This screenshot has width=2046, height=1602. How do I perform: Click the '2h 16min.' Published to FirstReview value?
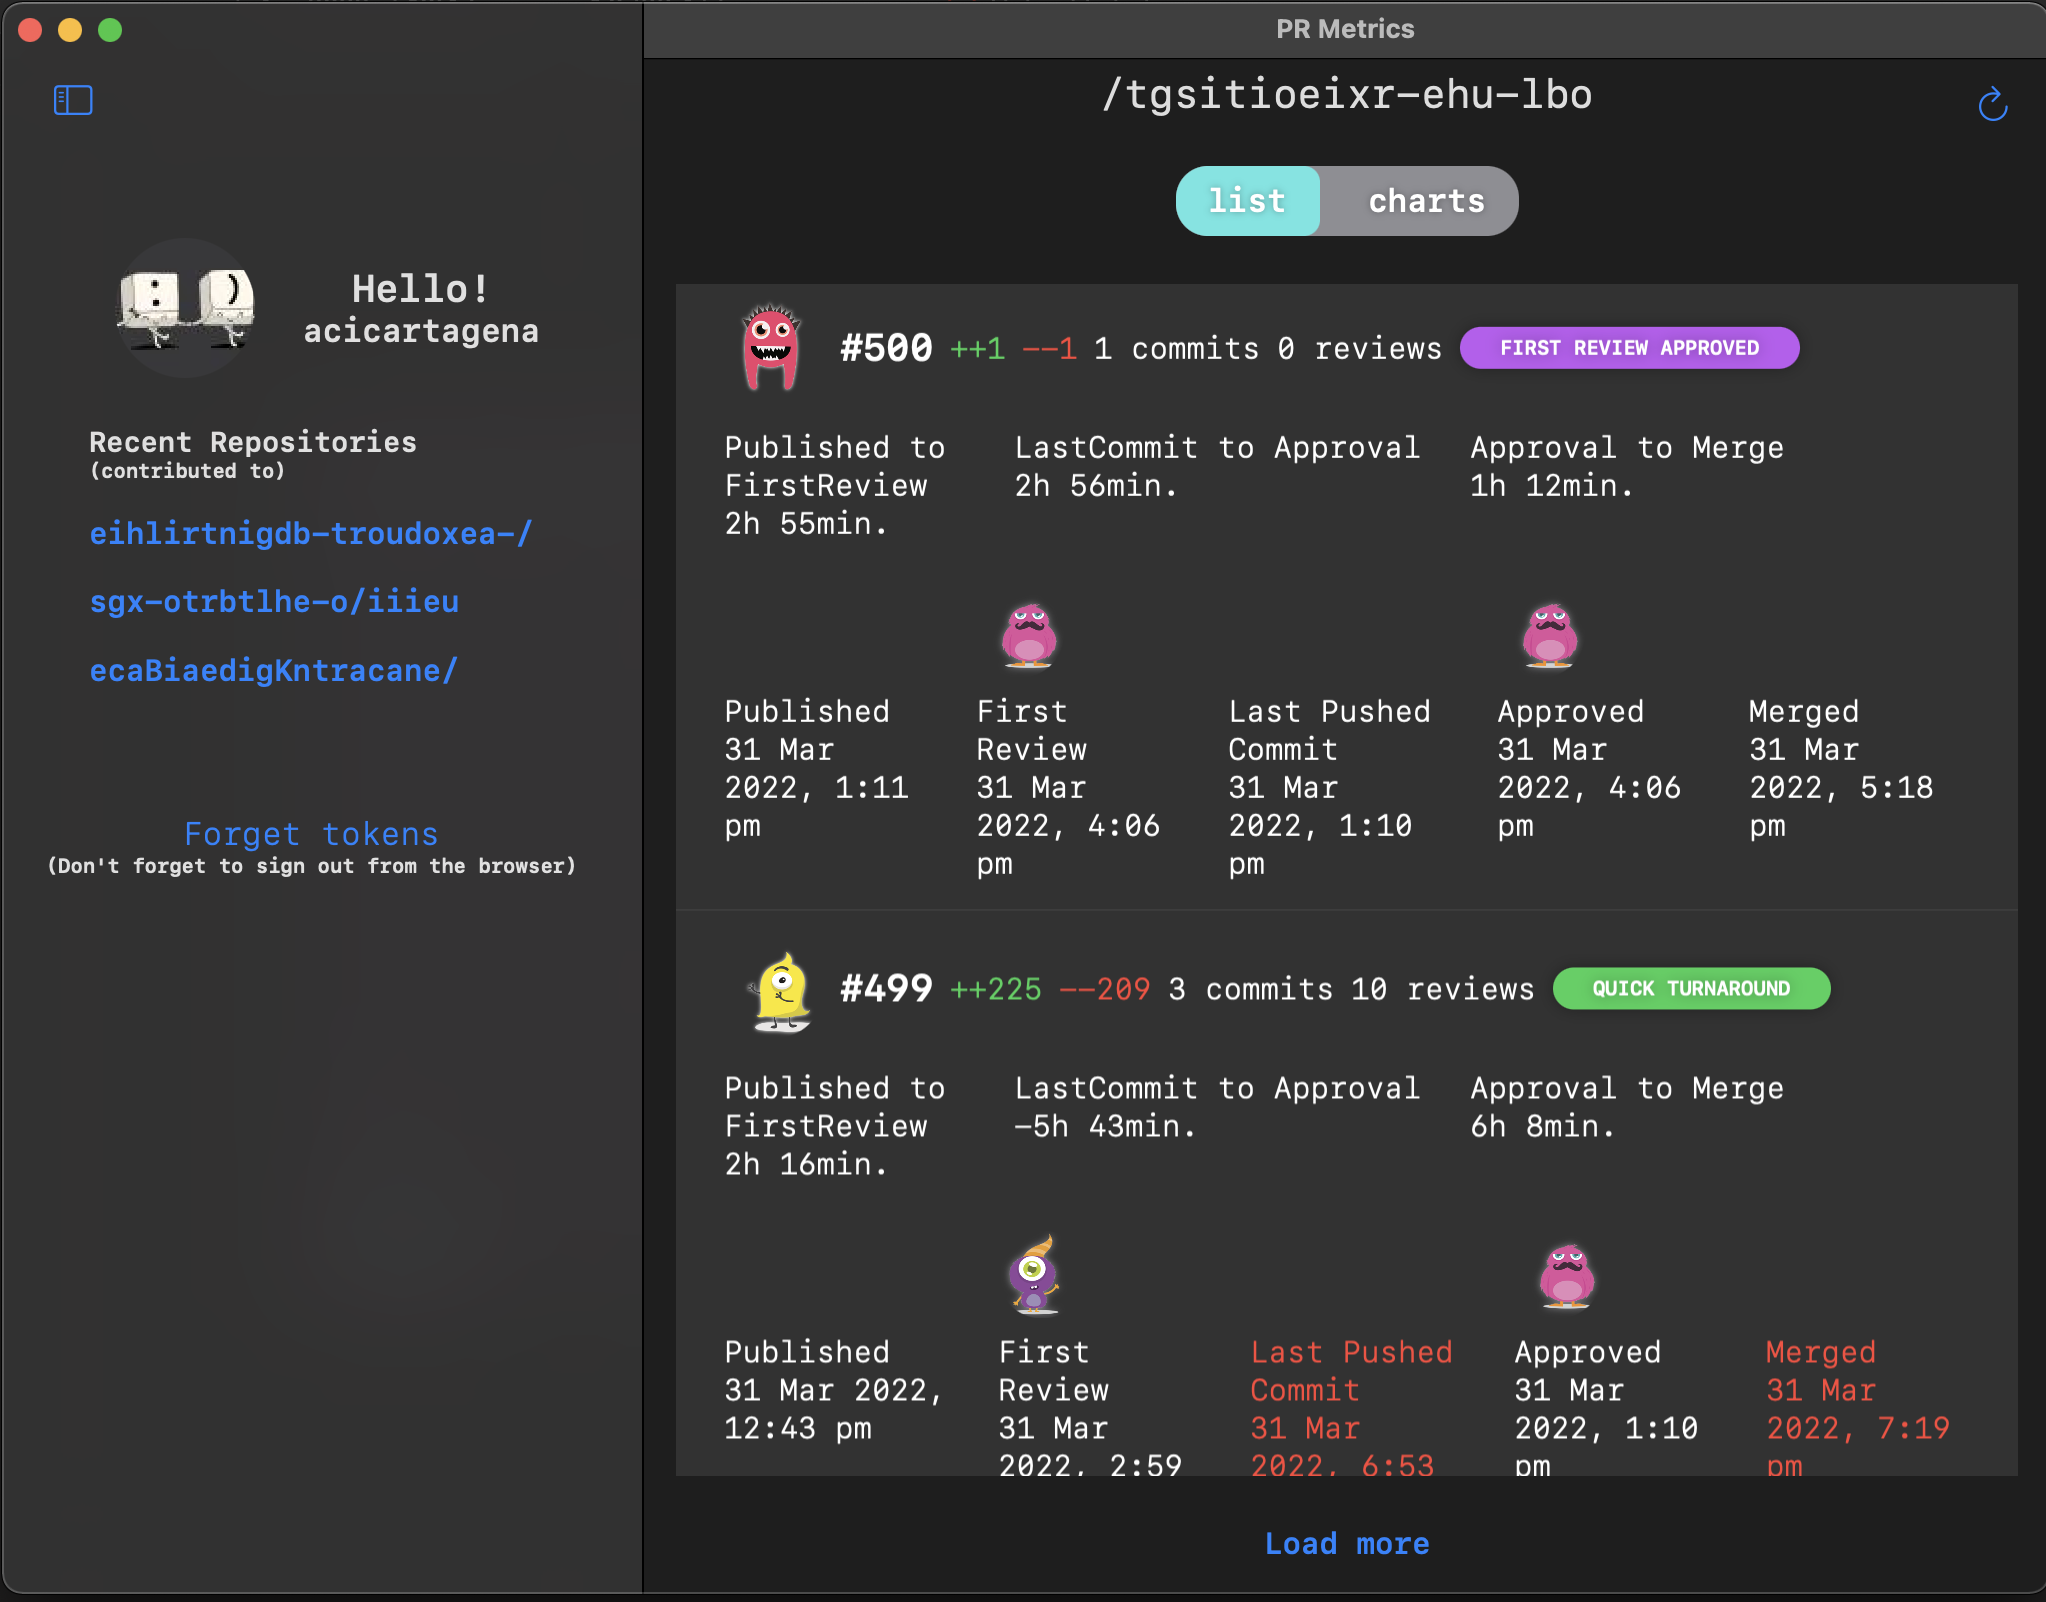806,1165
